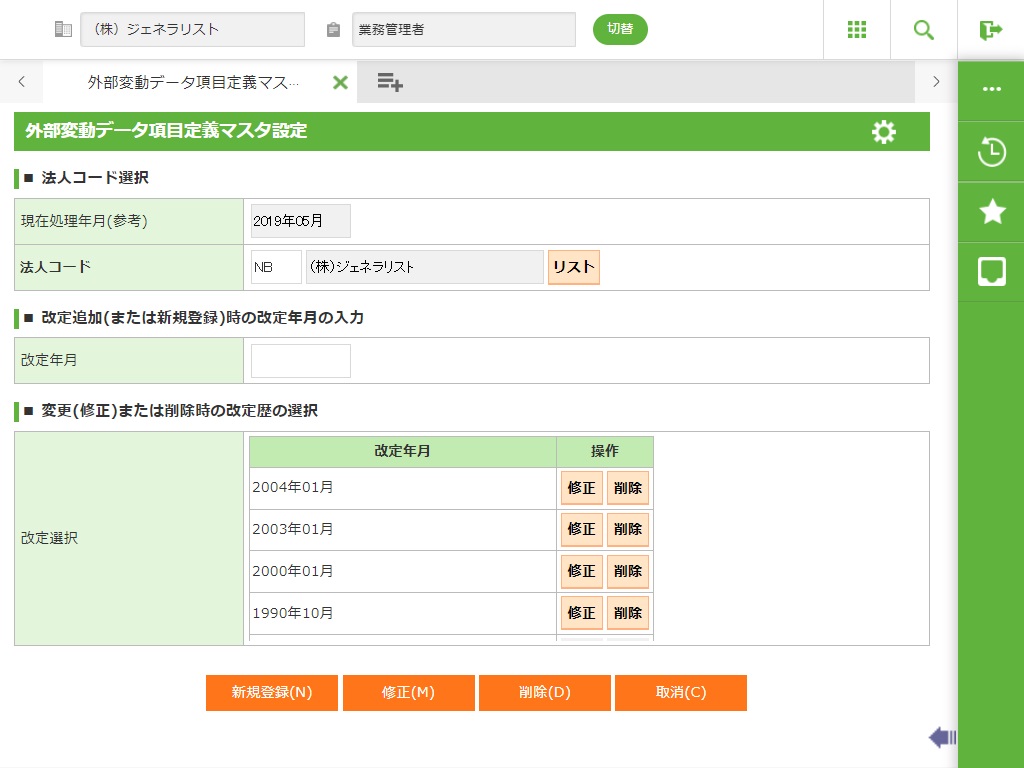Screen dimensions: 1024x768
Task: Click the search magnifier icon
Action: click(x=924, y=30)
